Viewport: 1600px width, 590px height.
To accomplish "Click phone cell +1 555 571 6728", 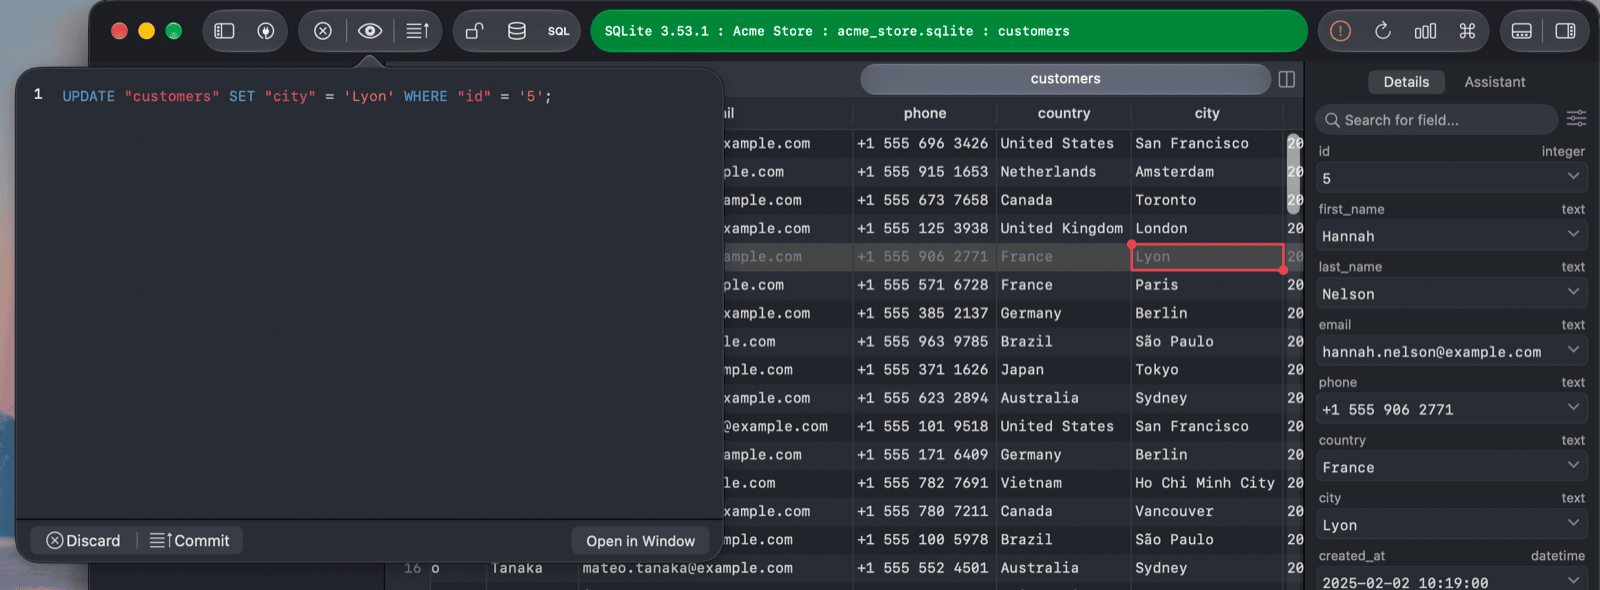I will click(x=925, y=285).
